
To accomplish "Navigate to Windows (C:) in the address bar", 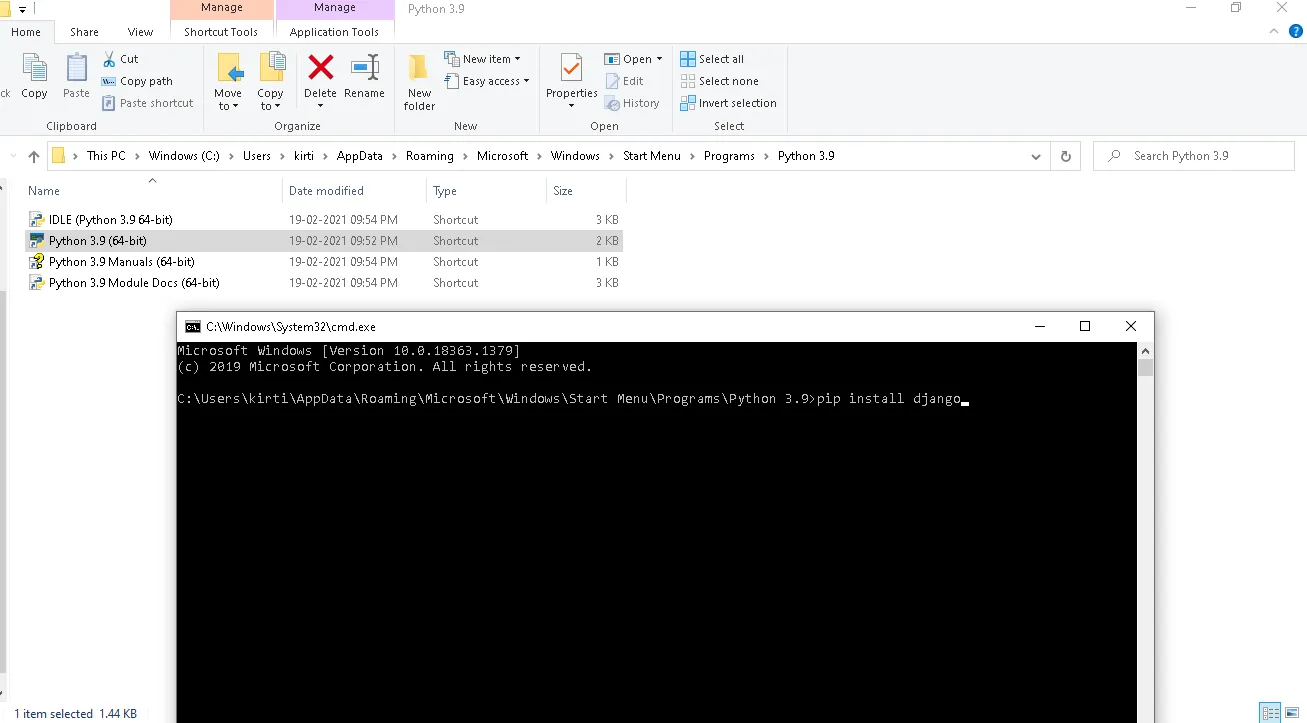I will 184,156.
